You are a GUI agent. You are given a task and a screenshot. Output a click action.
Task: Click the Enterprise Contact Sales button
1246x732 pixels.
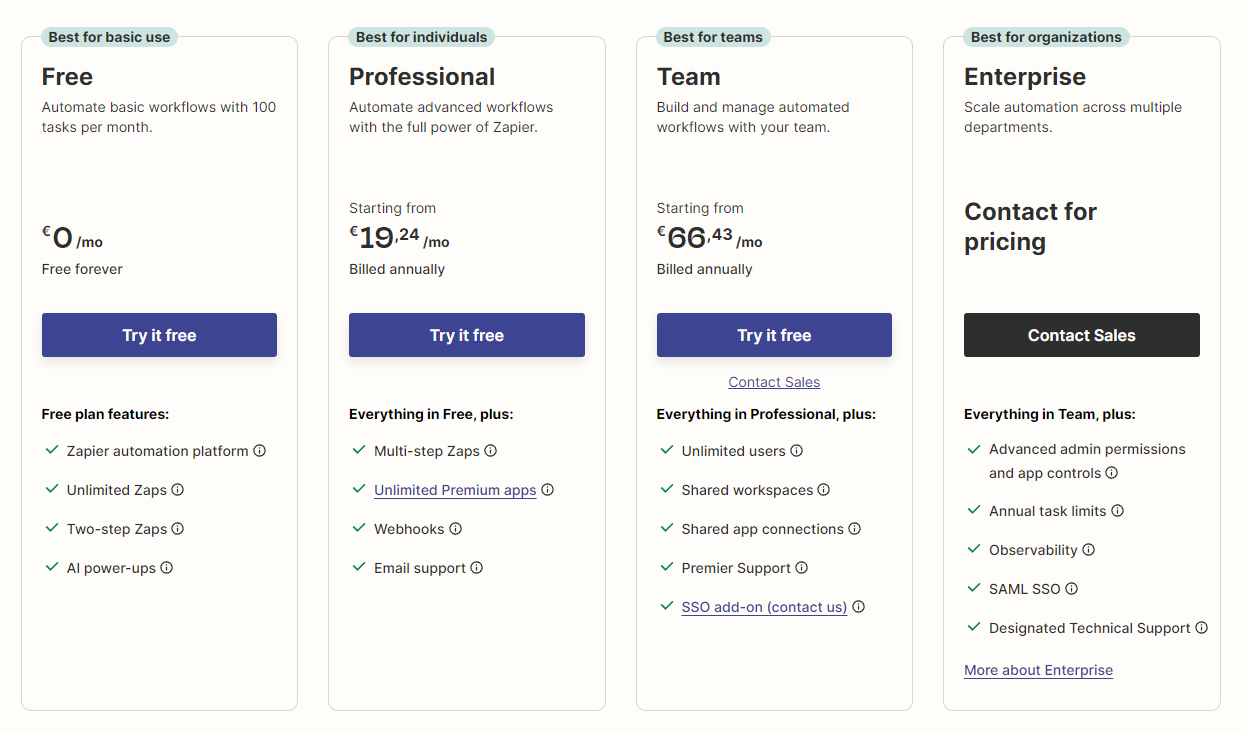point(1082,335)
